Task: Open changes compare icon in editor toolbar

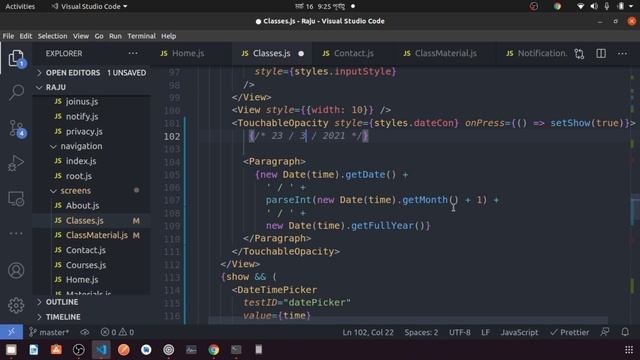Action: point(579,53)
